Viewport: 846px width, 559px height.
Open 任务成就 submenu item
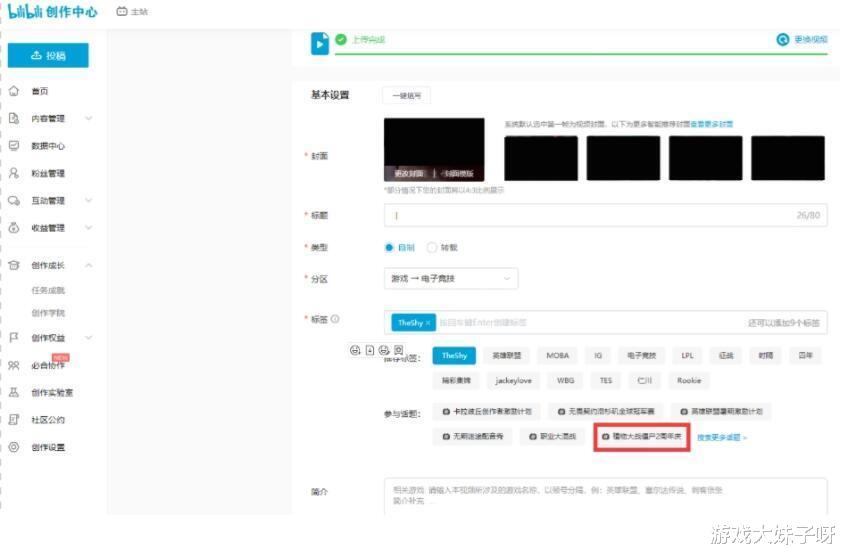pos(48,290)
